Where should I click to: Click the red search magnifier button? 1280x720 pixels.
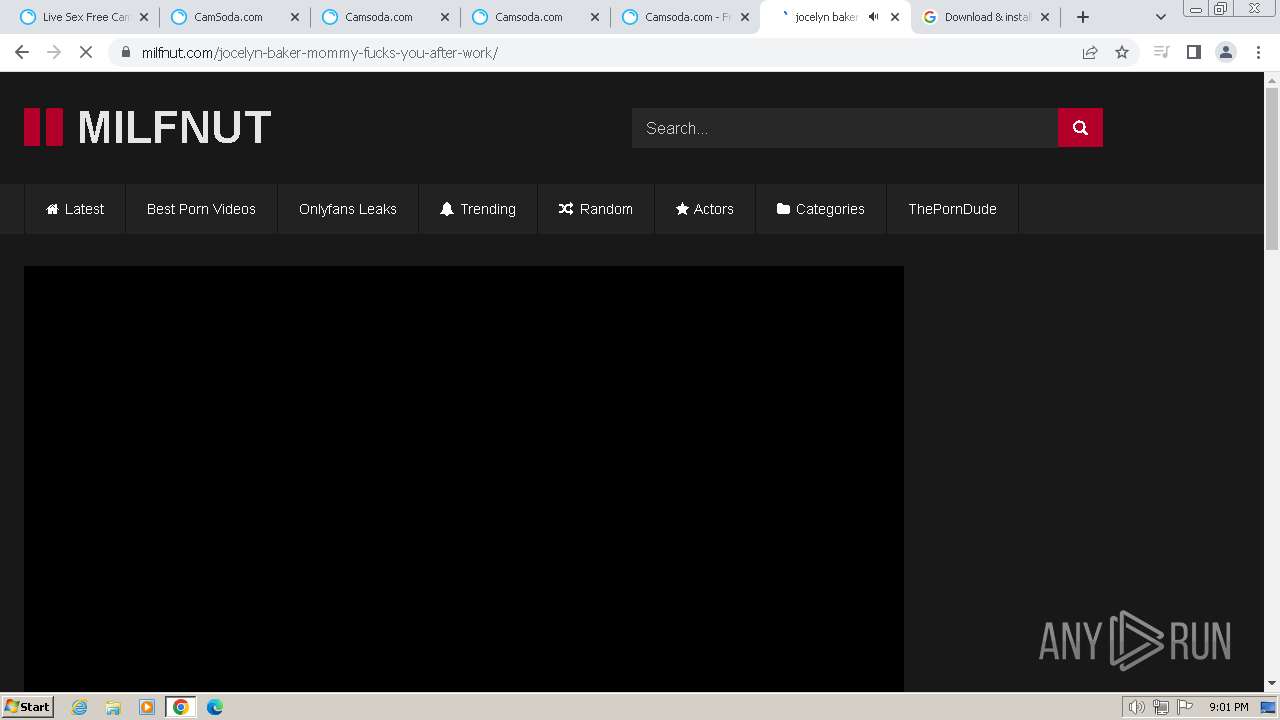point(1080,128)
